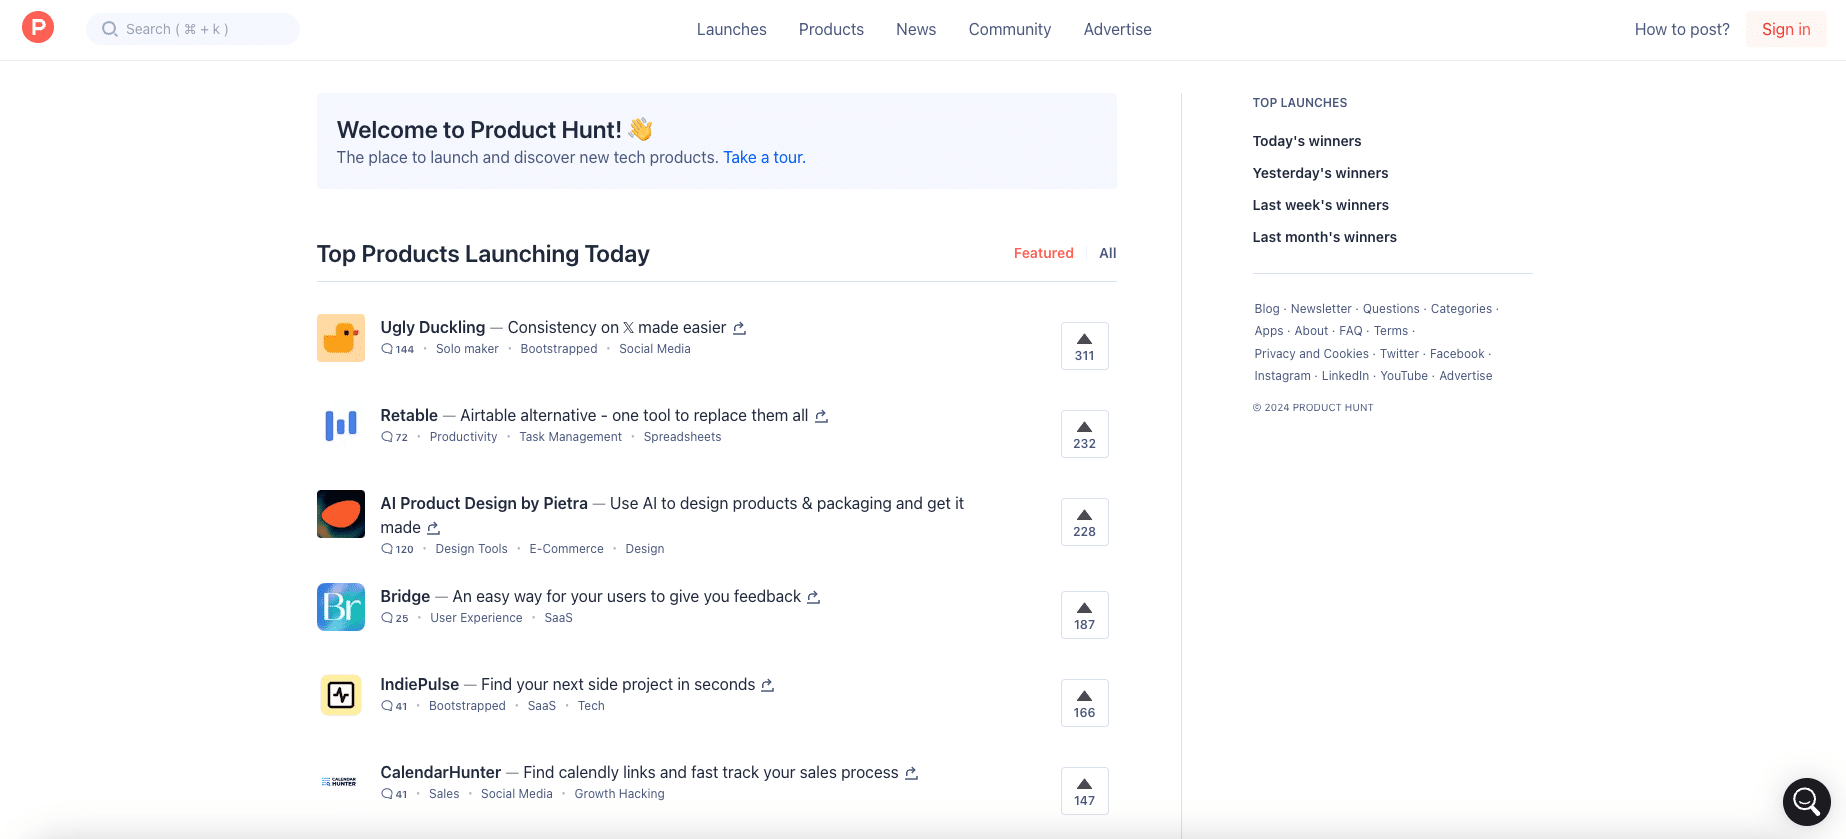Select the Growth Hacking tag
Screen dimensions: 1846x839
[x=619, y=794]
